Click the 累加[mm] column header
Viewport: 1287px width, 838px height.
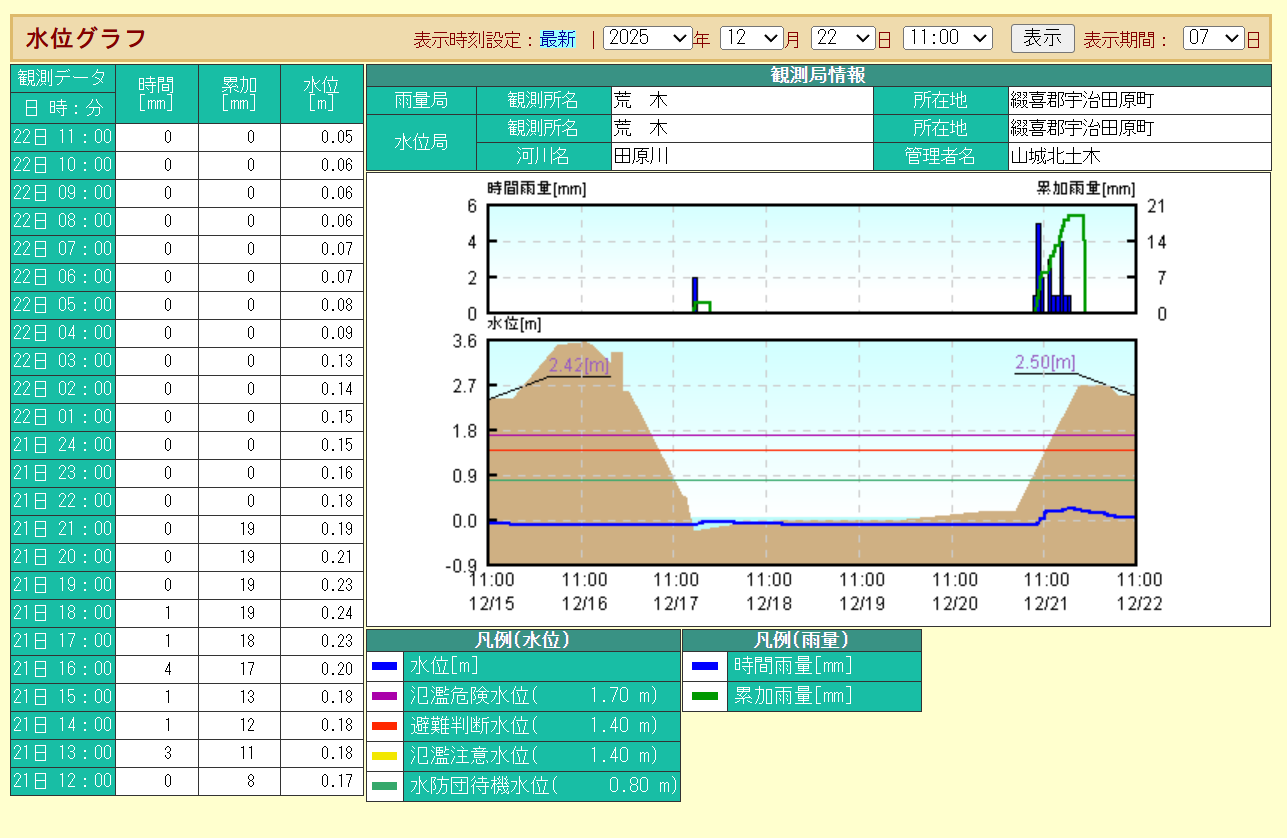click(x=239, y=94)
